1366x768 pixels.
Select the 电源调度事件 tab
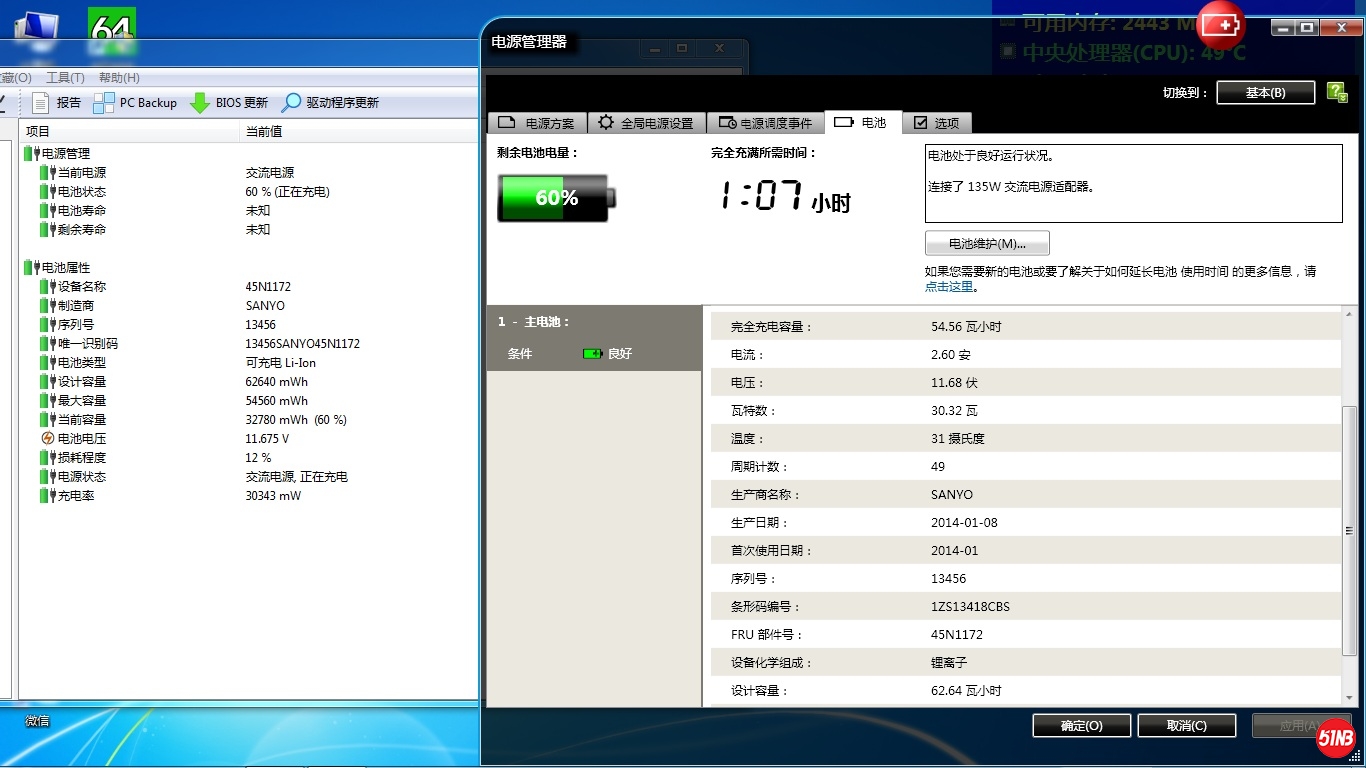pos(765,123)
